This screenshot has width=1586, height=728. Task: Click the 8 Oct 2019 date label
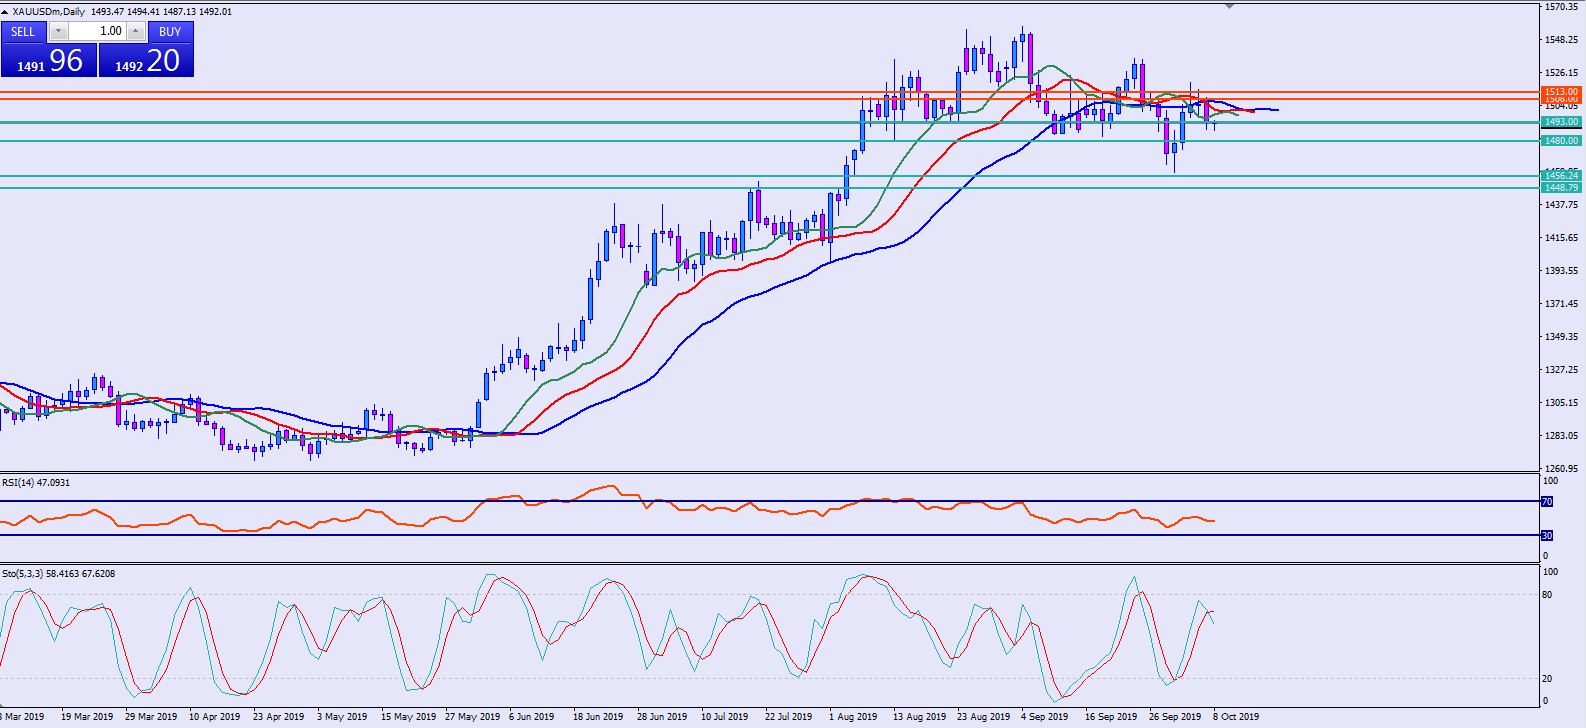click(x=1236, y=717)
